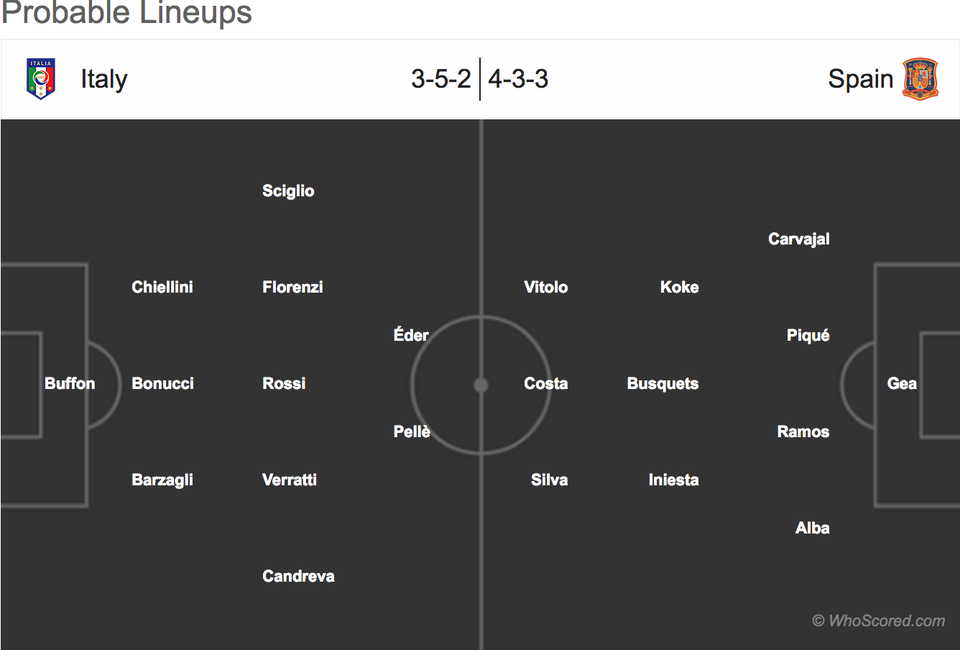This screenshot has height=650, width=960.
Task: Click the Italy 3-5-2 formation label
Action: pos(441,79)
